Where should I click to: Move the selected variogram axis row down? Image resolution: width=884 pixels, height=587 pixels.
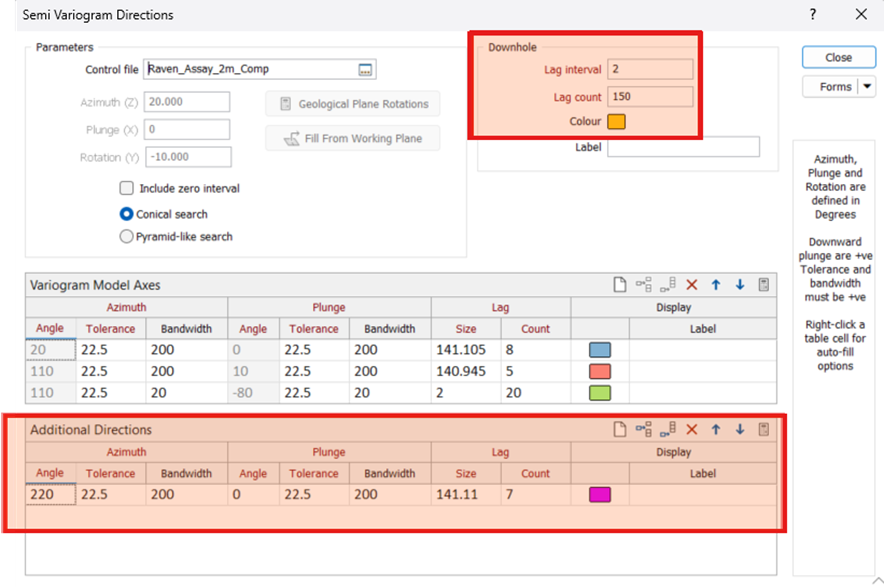(x=740, y=285)
